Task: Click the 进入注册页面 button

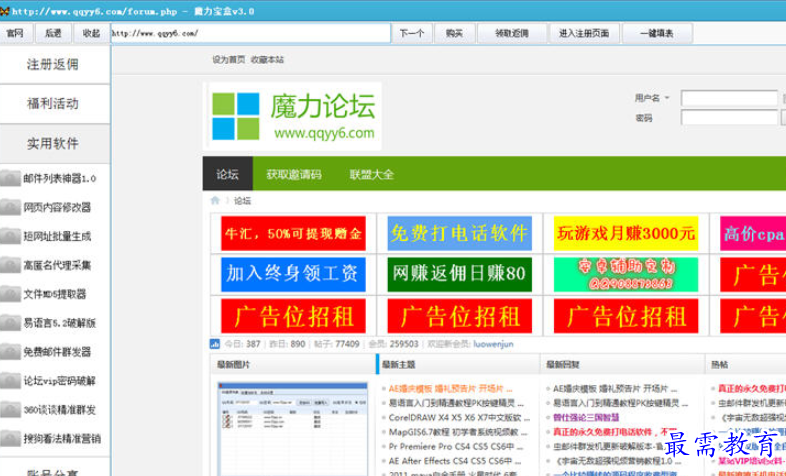Action: click(x=584, y=33)
